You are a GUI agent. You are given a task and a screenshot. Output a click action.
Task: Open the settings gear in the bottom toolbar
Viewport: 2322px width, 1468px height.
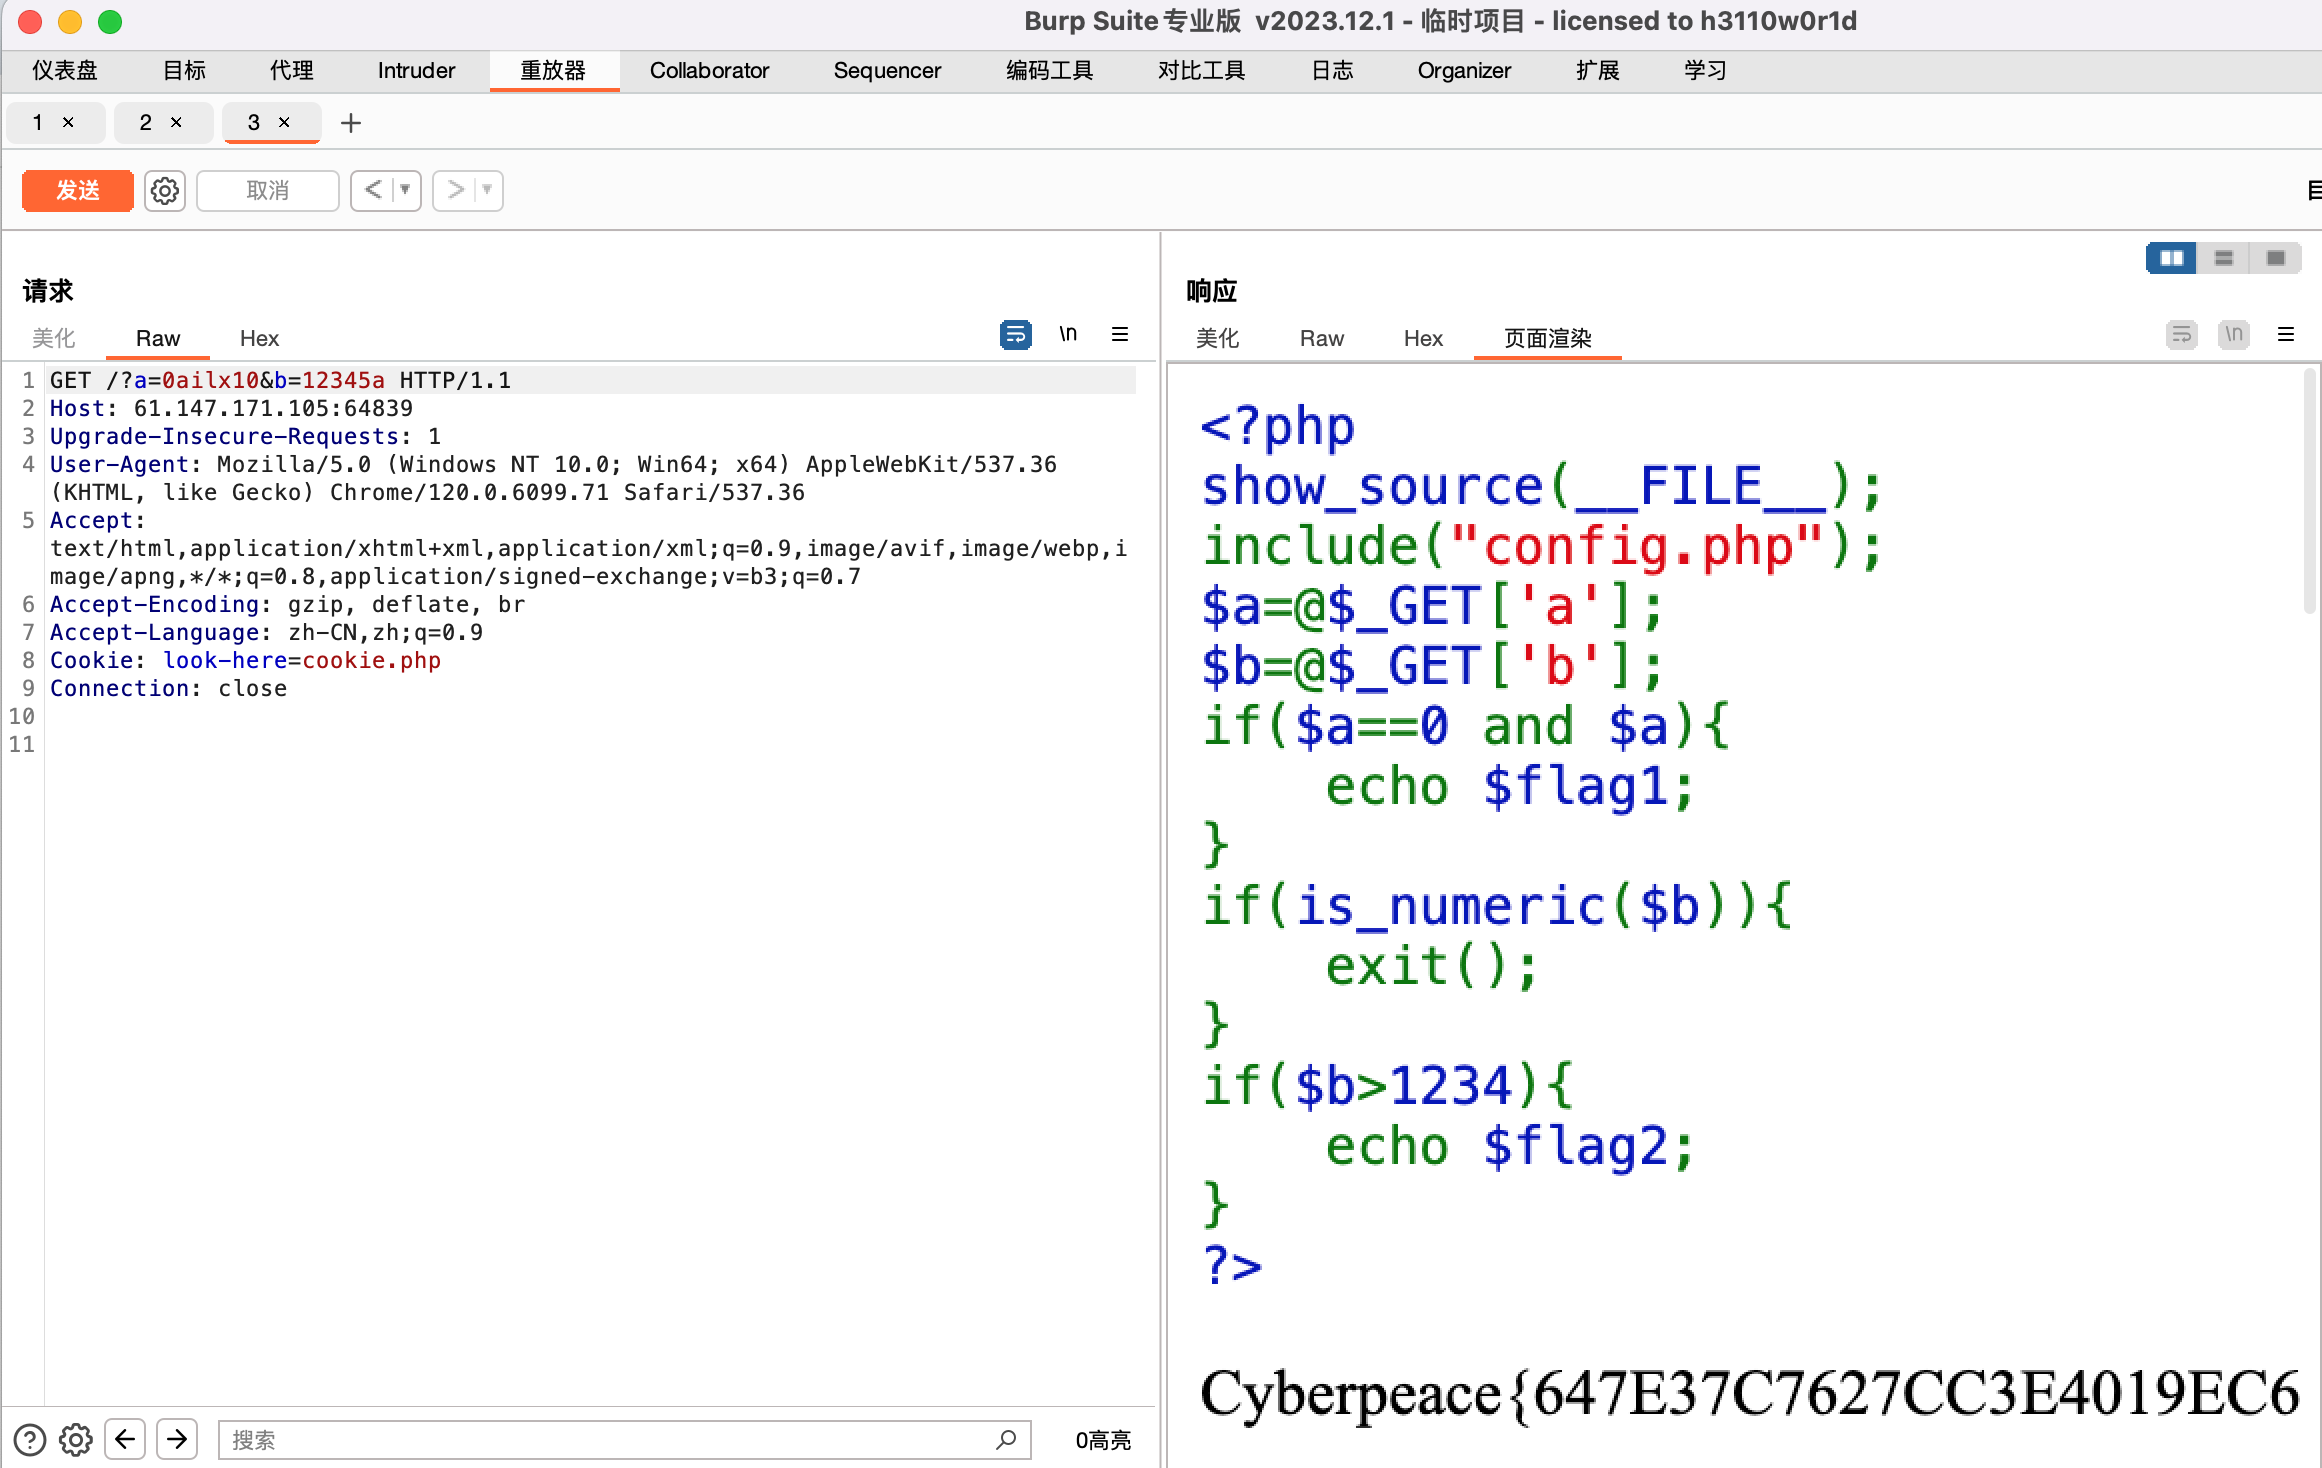click(x=75, y=1440)
